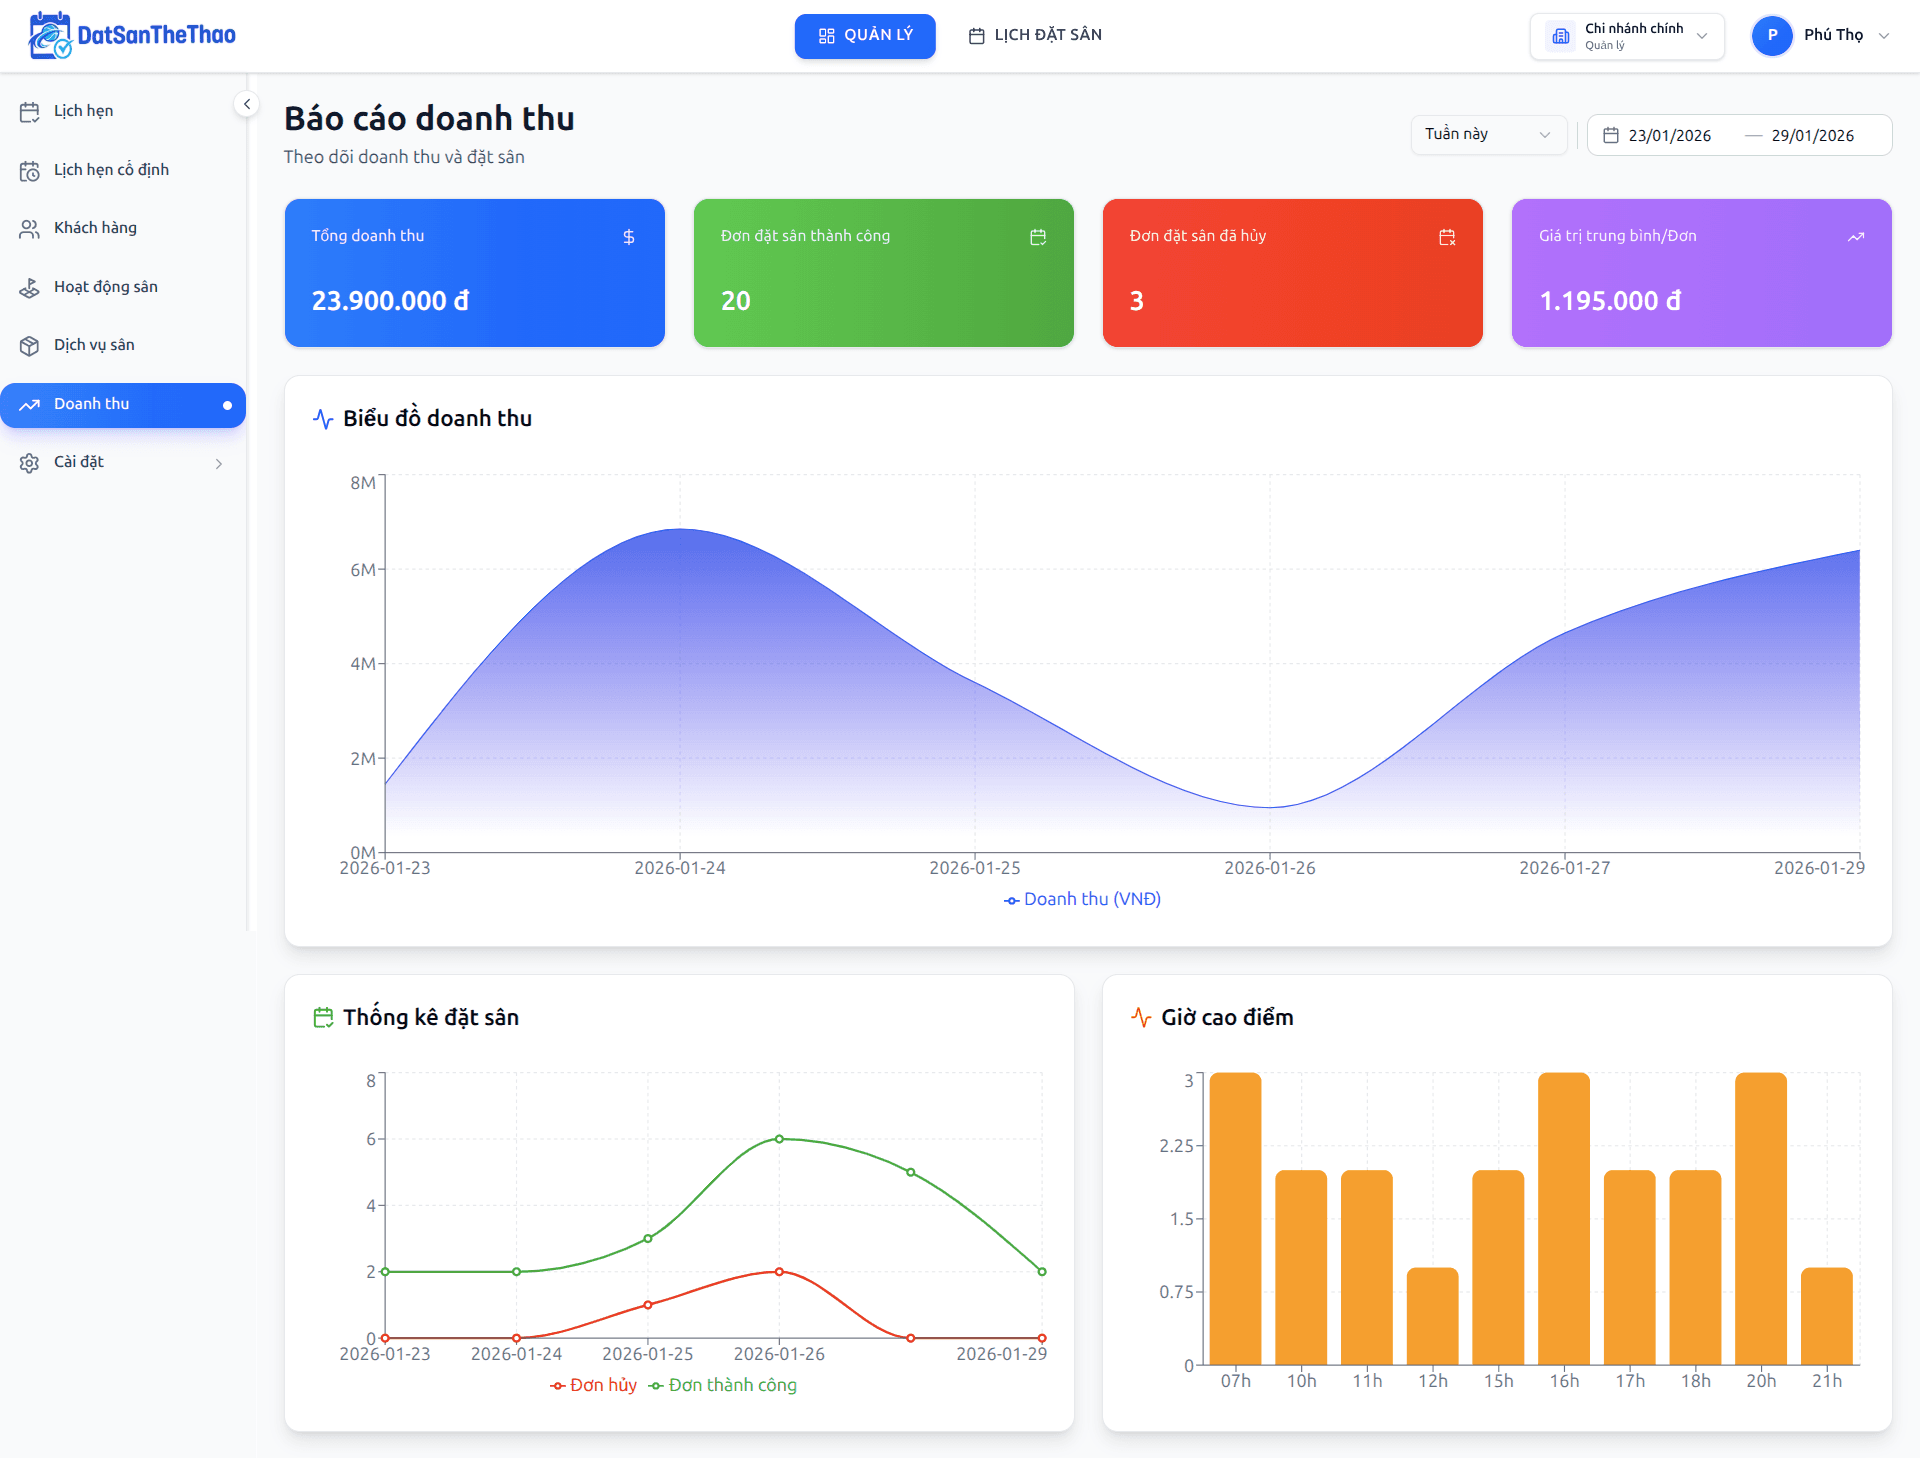This screenshot has height=1458, width=1920.
Task: Click the trend icon on average value card
Action: 1856,237
